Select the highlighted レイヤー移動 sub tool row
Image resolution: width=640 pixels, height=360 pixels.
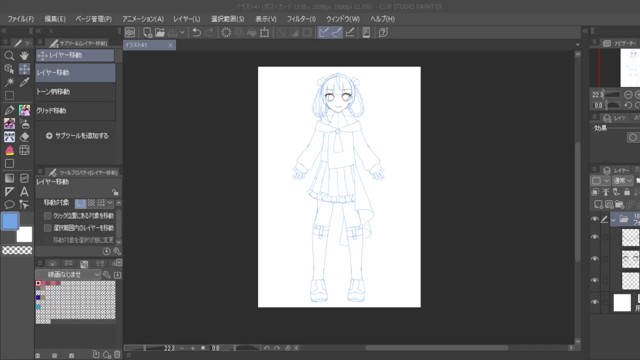(x=76, y=73)
